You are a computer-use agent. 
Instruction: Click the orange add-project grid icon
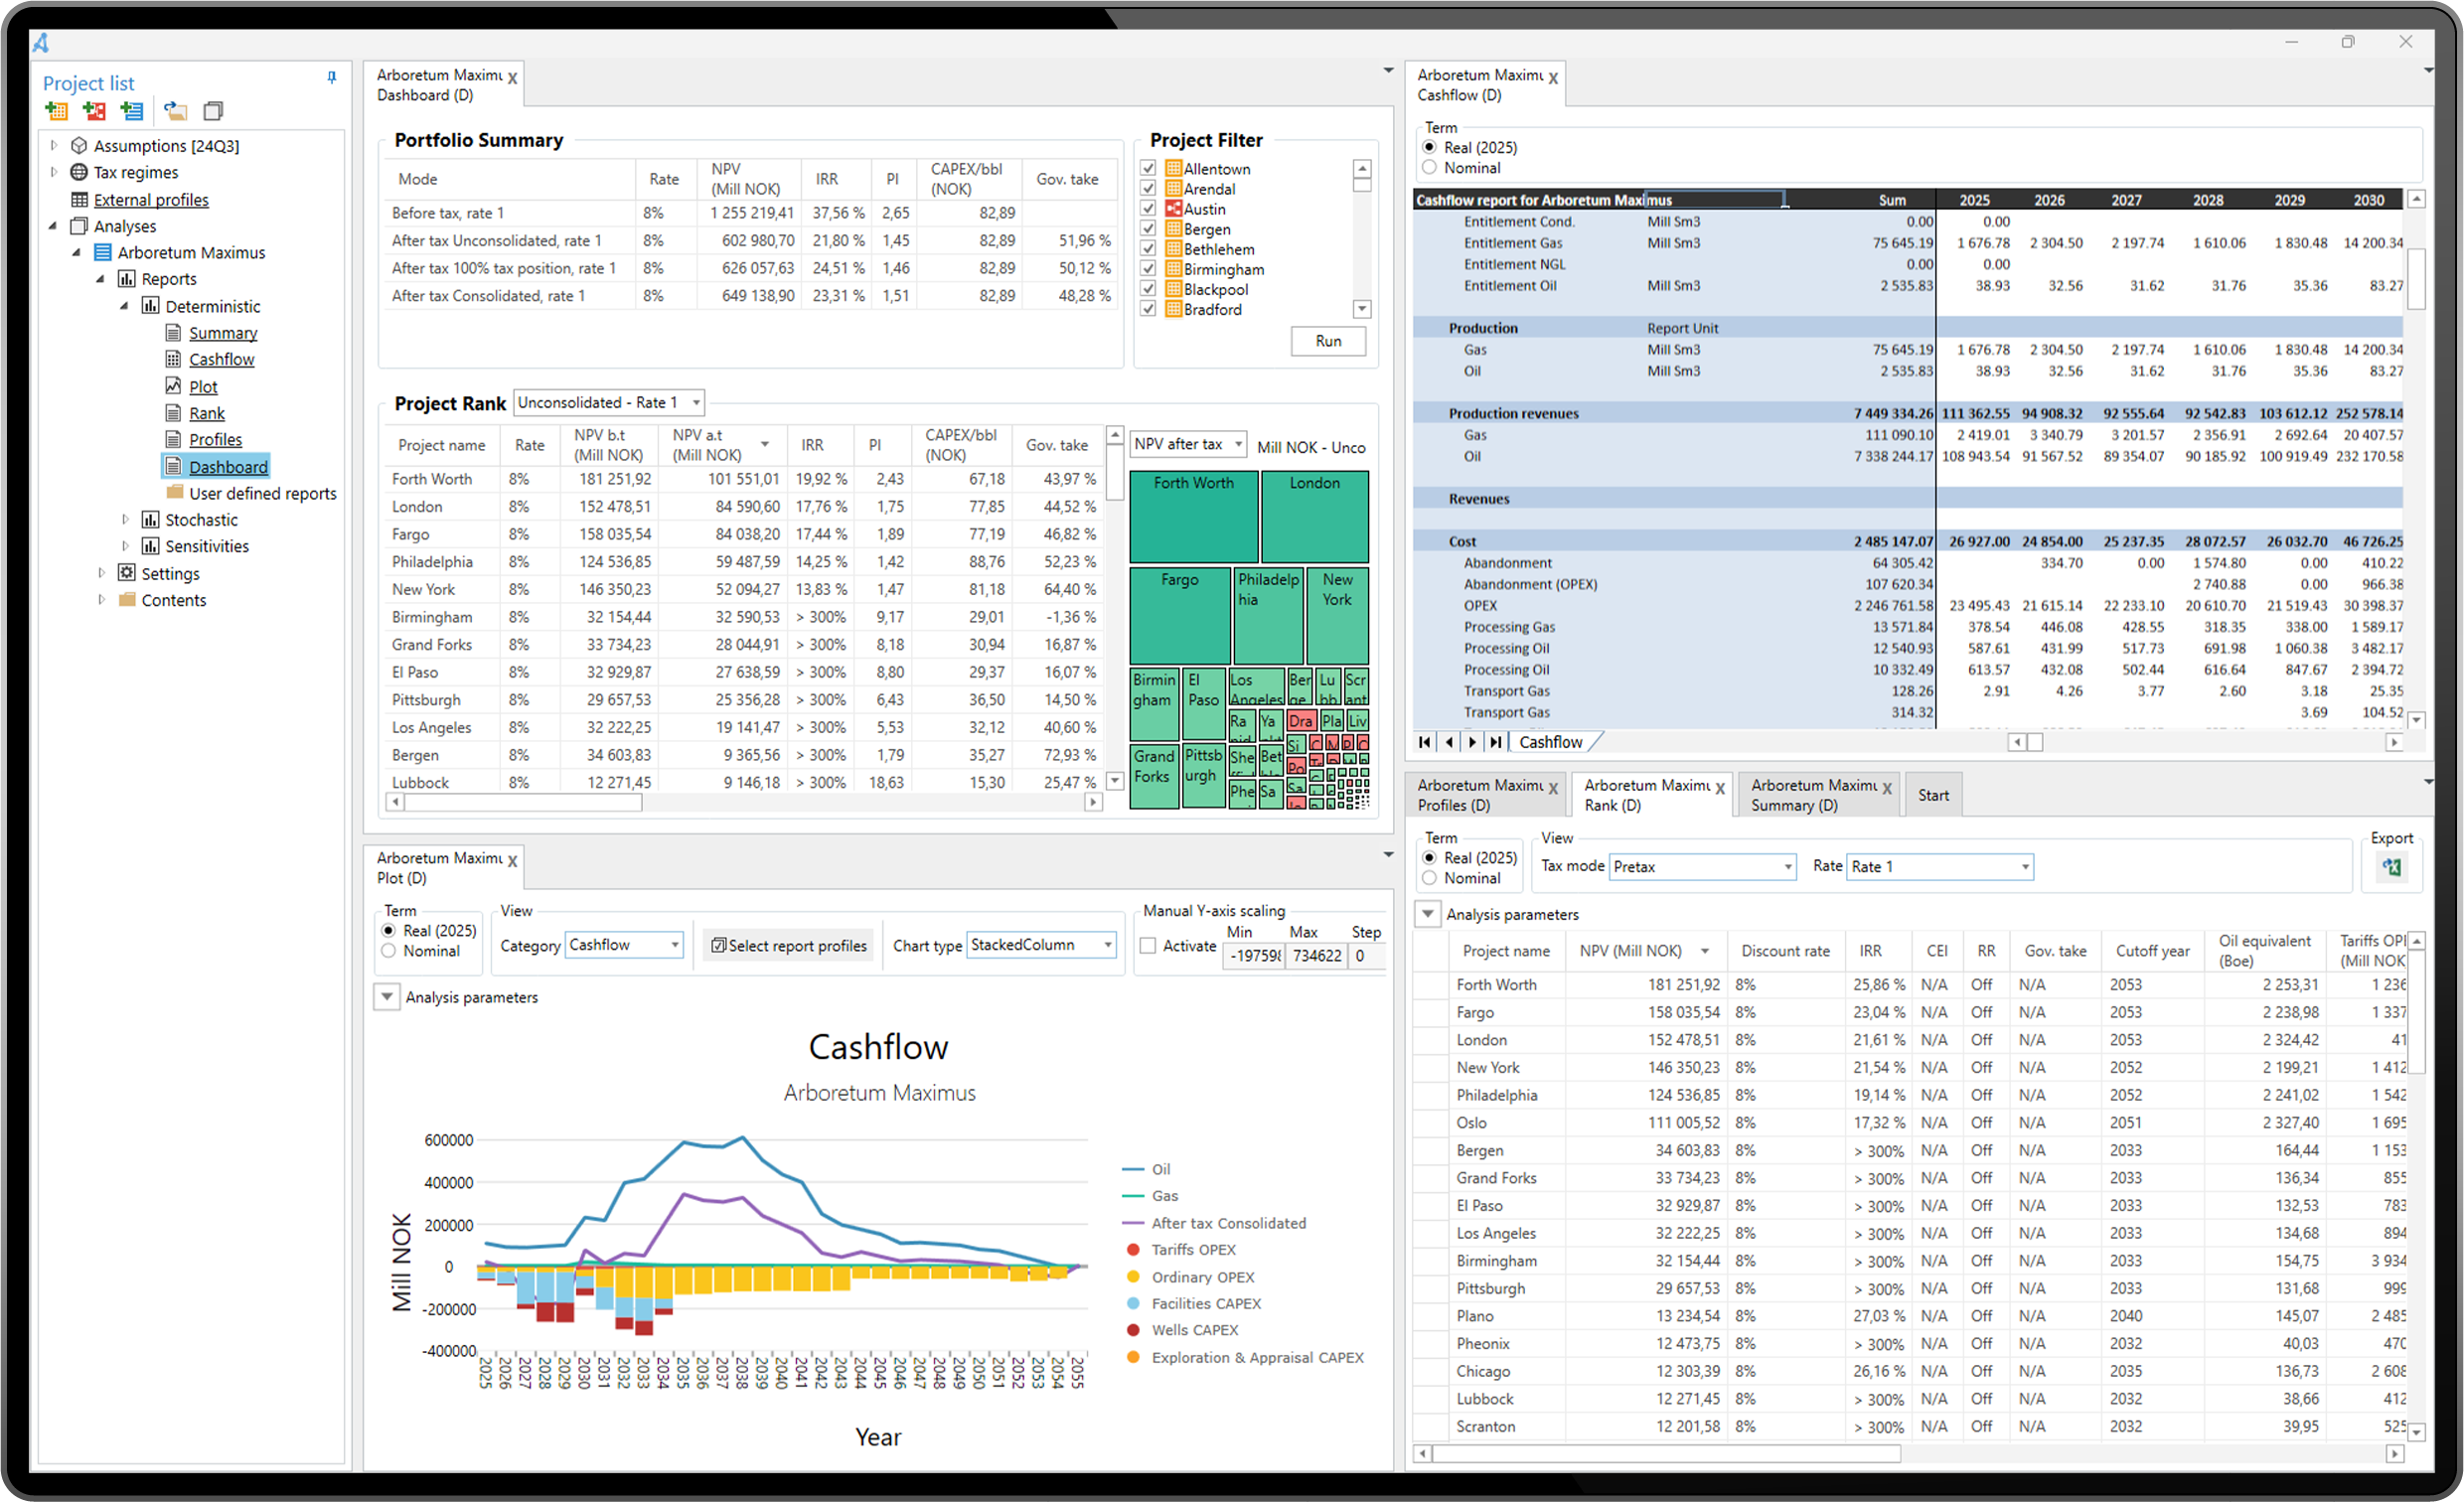[x=56, y=111]
